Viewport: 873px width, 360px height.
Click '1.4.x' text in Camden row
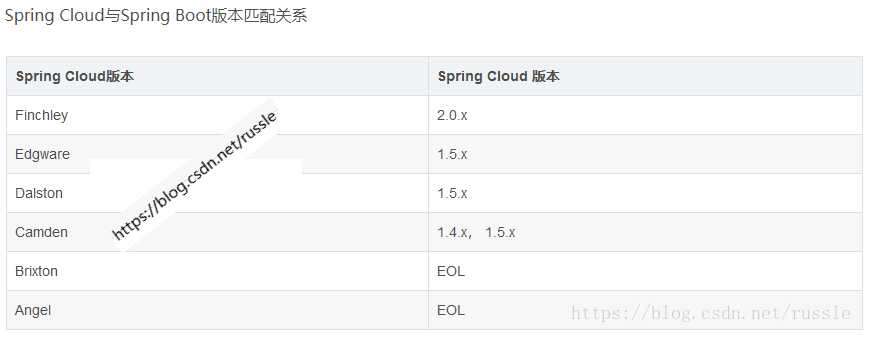point(452,232)
